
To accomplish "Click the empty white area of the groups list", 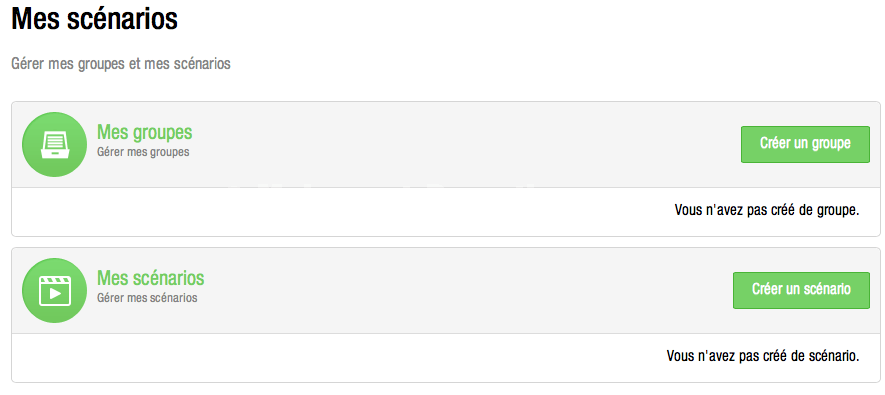I will click(x=339, y=212).
